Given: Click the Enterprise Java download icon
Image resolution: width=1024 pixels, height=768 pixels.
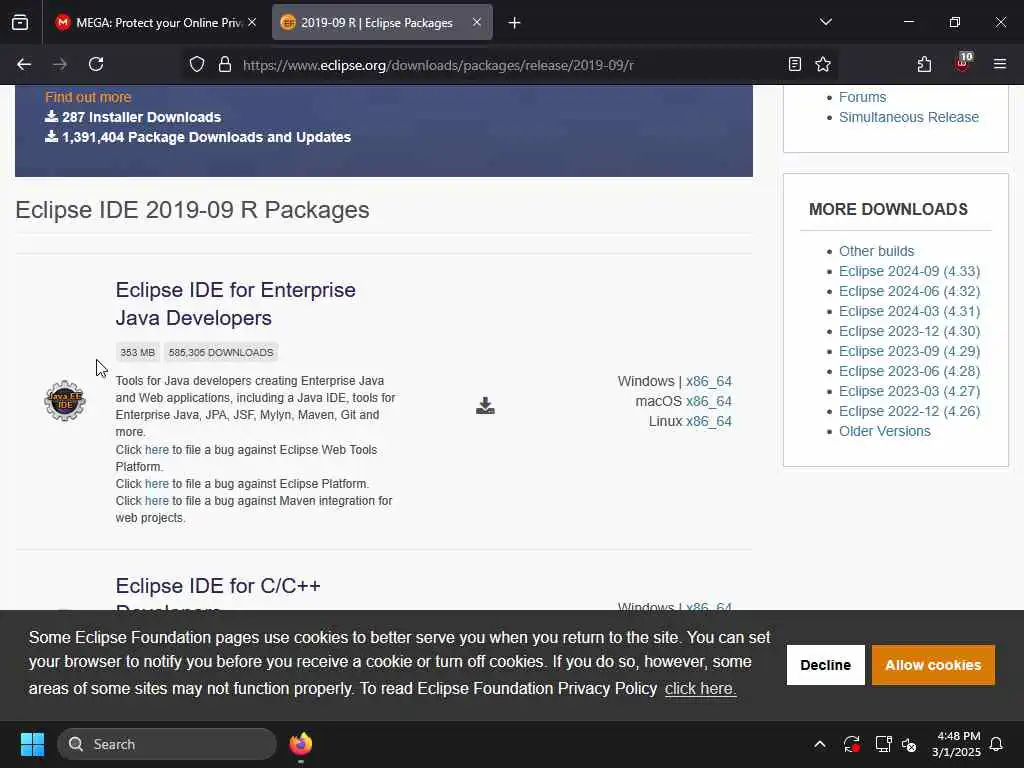Looking at the screenshot, I should tap(485, 406).
